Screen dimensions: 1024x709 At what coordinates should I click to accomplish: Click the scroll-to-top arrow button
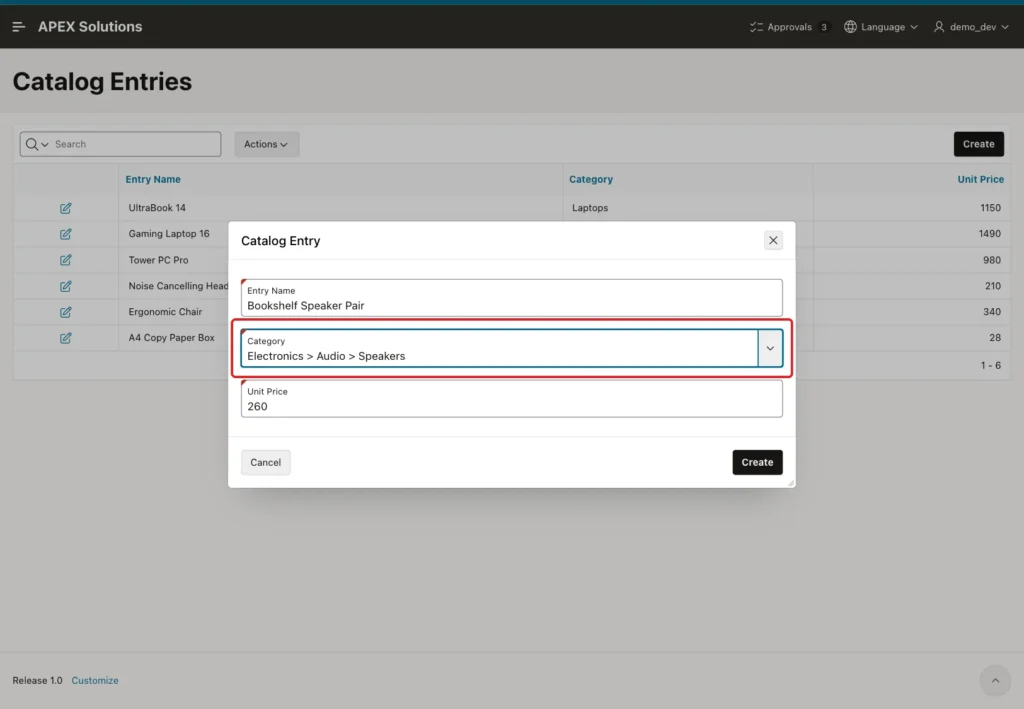pyautogui.click(x=995, y=681)
